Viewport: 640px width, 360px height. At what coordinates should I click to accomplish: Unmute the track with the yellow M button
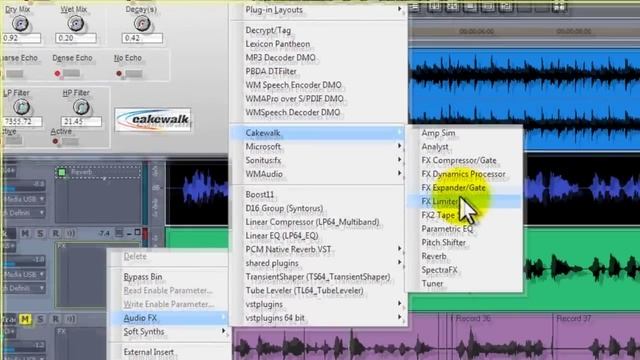(25, 319)
